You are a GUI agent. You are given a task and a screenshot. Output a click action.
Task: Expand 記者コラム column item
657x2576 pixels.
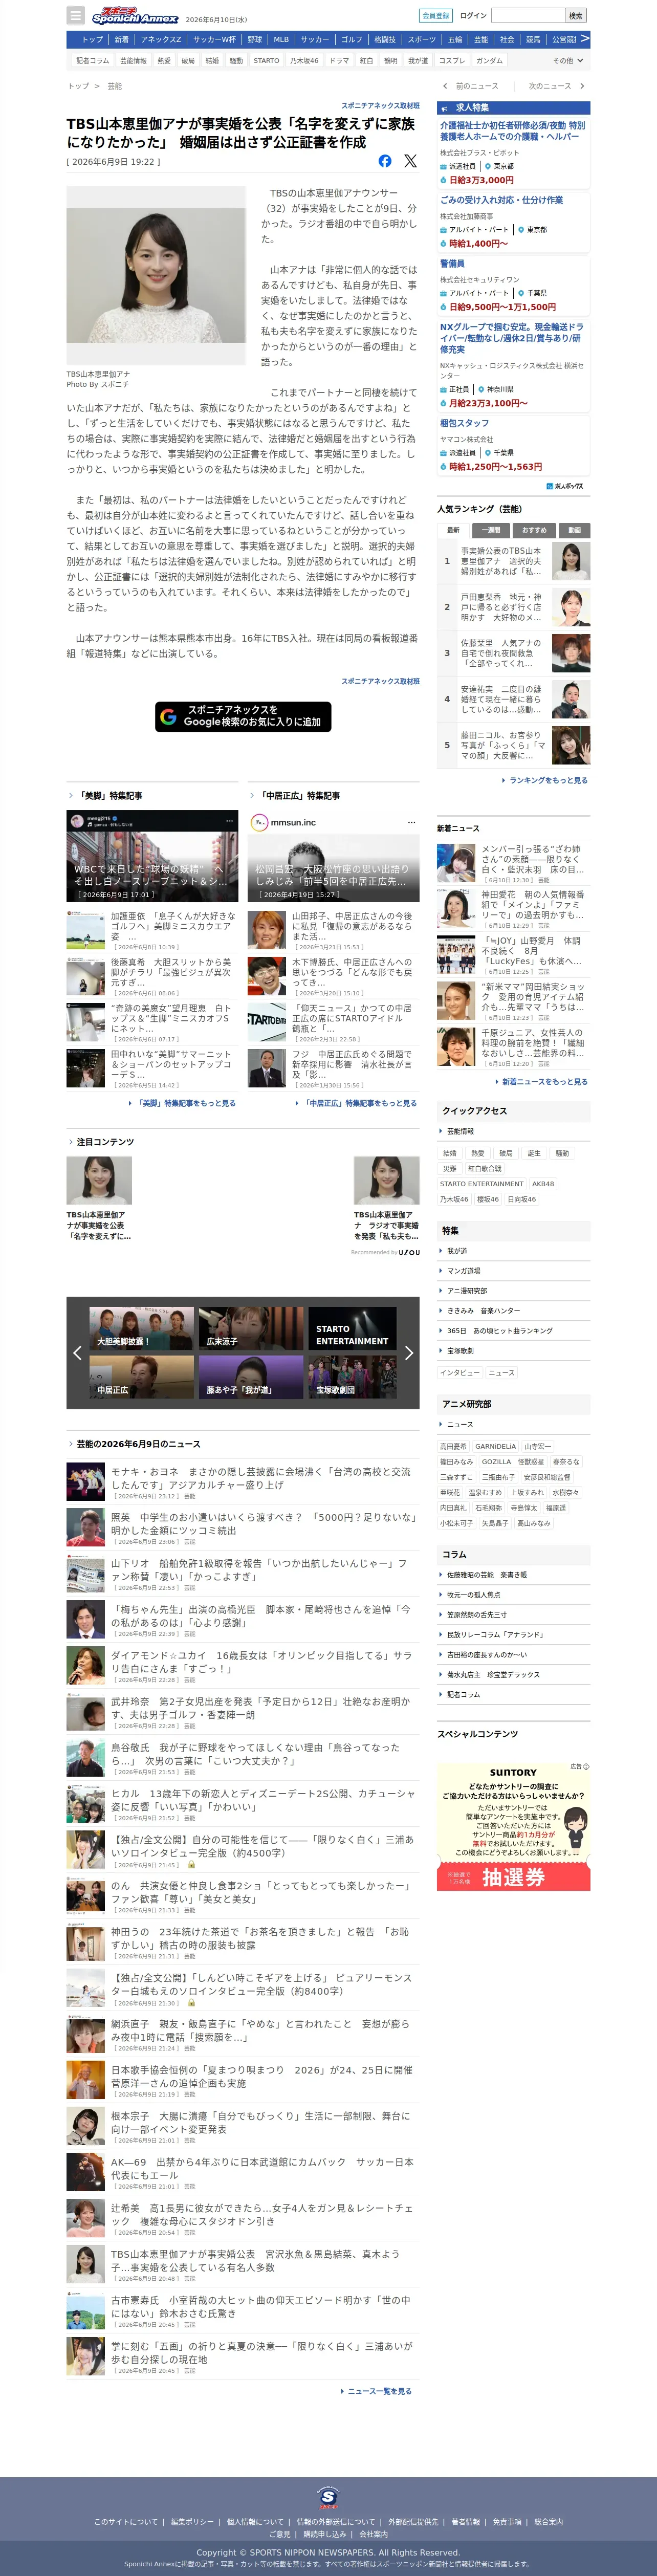coord(513,1694)
